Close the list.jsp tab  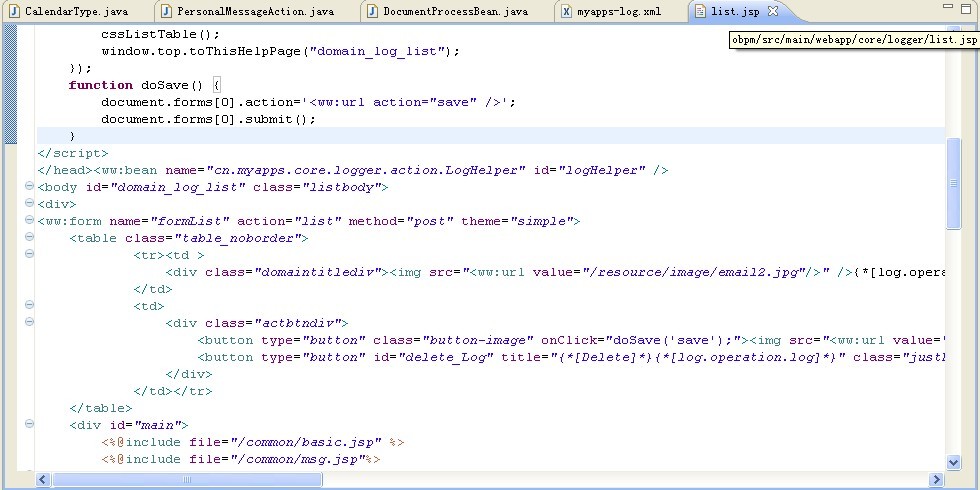click(772, 11)
